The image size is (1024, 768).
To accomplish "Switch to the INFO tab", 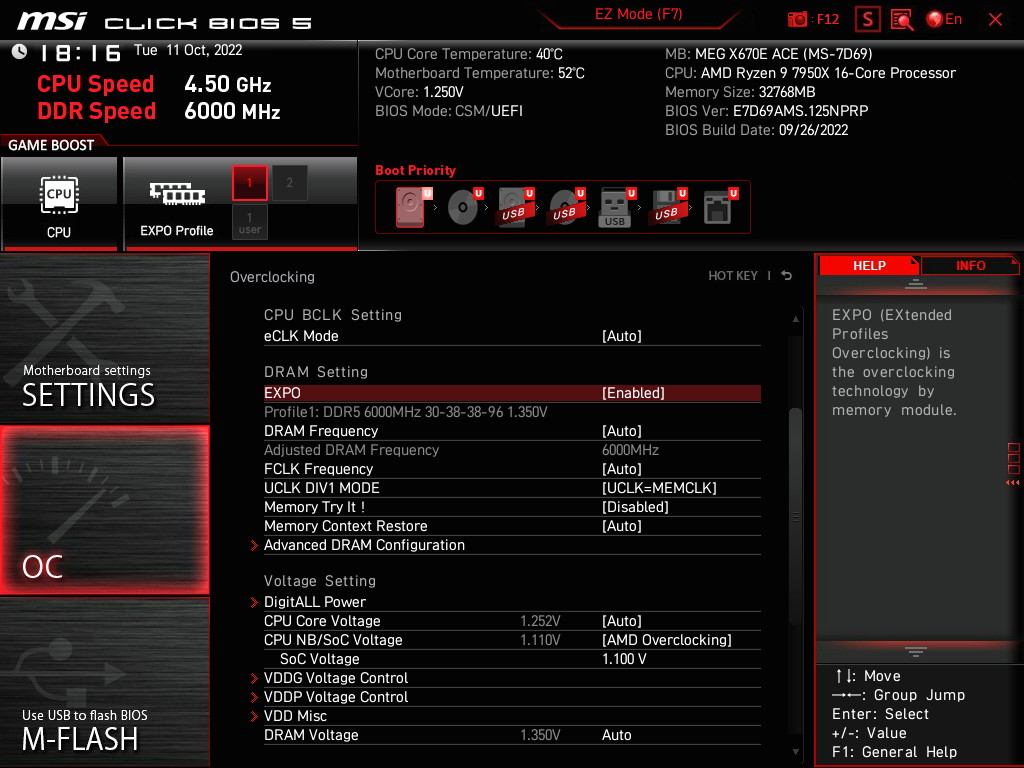I will (970, 266).
